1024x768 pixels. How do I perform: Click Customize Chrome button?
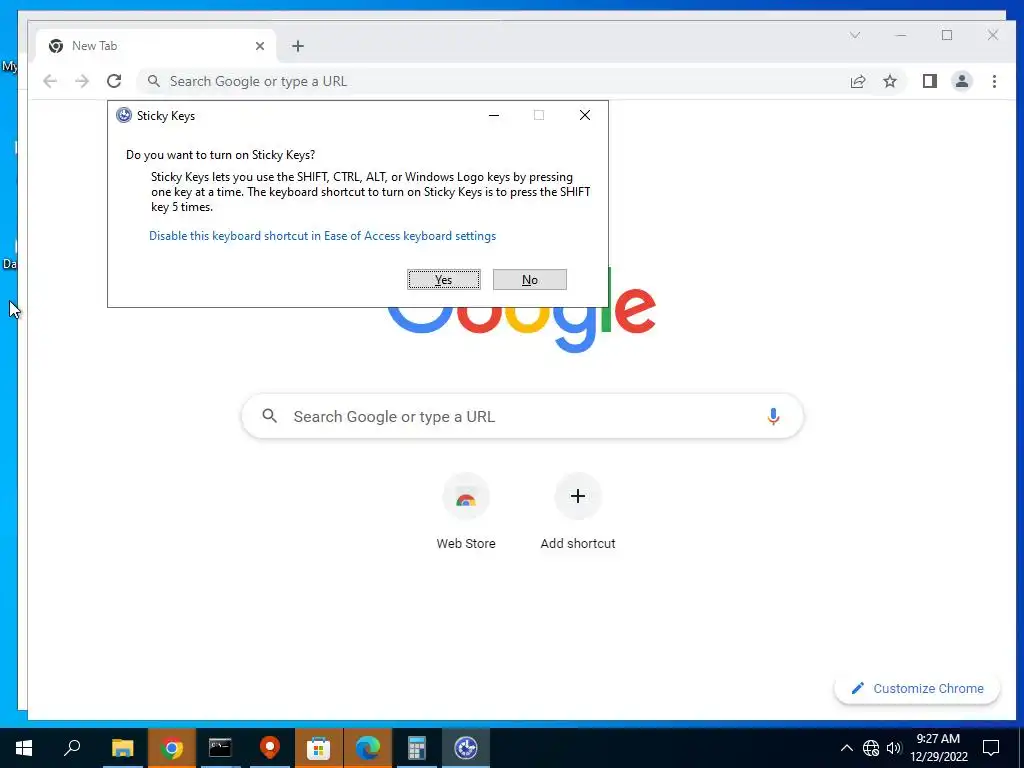point(917,688)
